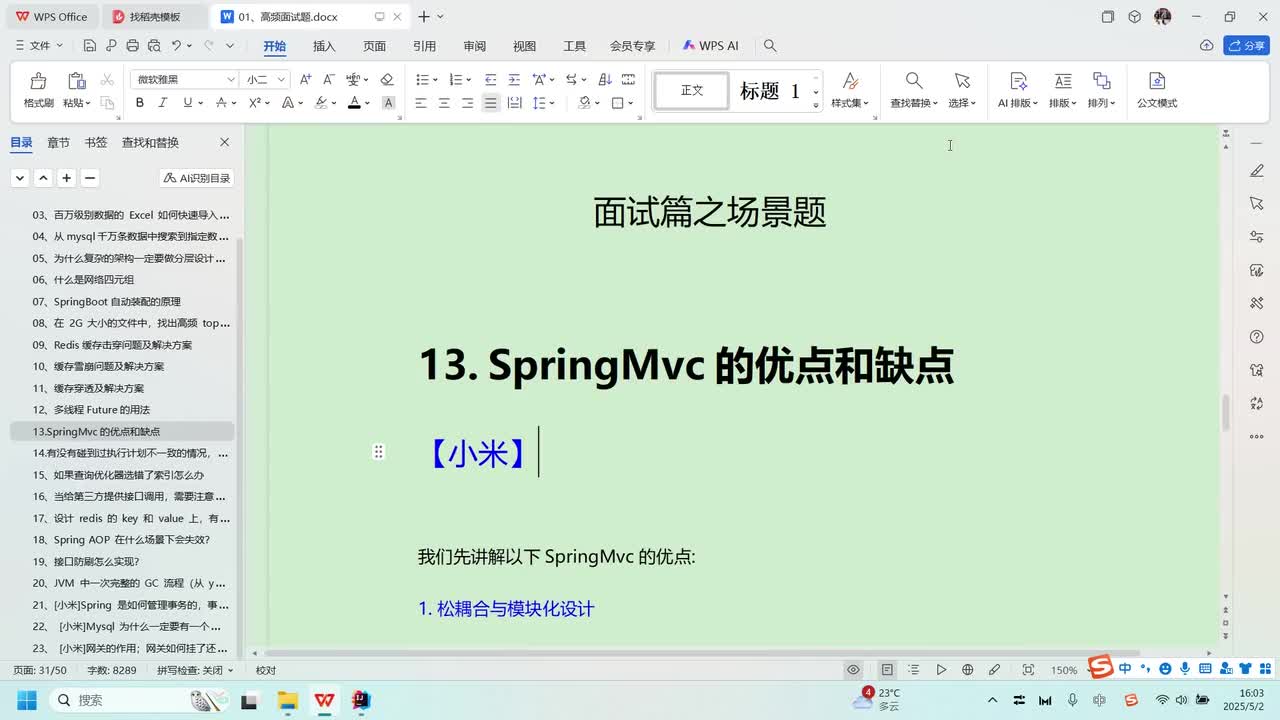
Task: Open the 章节 tab in navigation pane
Action: point(58,143)
